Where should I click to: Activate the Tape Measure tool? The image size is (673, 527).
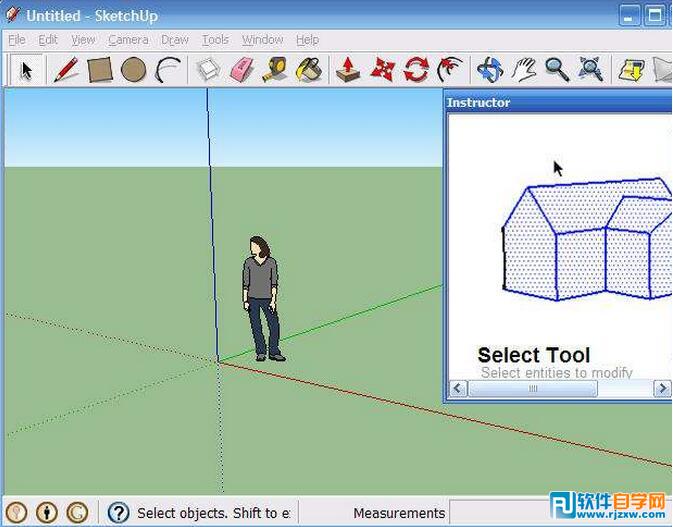click(x=275, y=70)
